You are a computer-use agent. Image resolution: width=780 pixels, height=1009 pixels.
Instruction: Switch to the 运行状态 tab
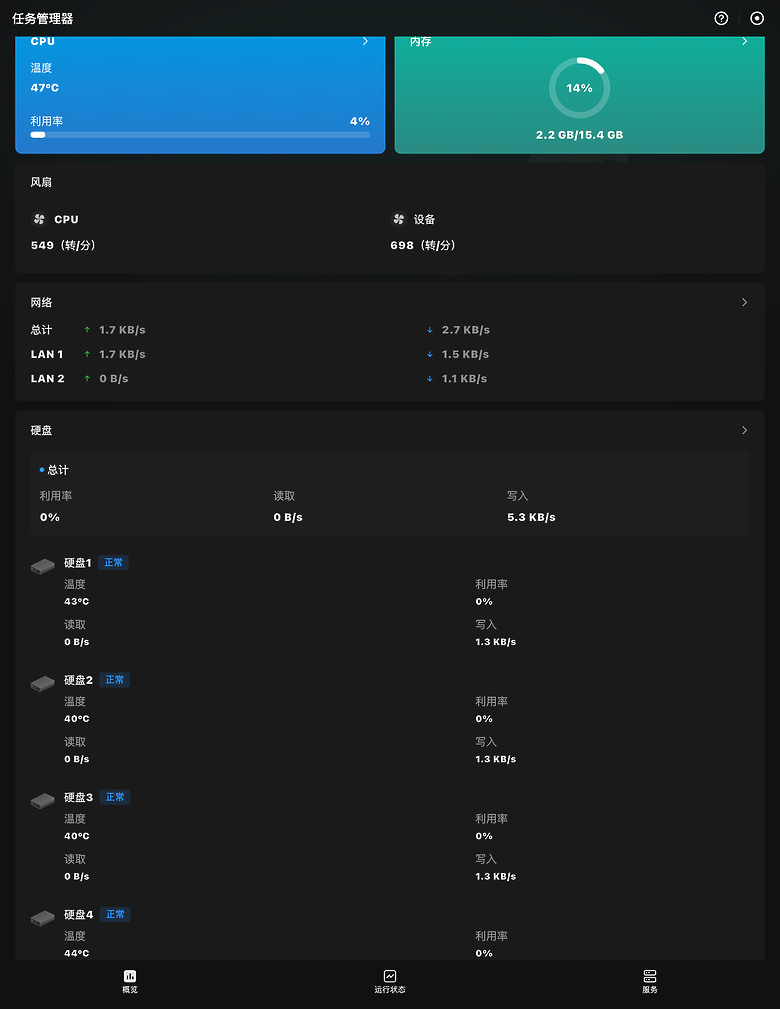click(390, 981)
